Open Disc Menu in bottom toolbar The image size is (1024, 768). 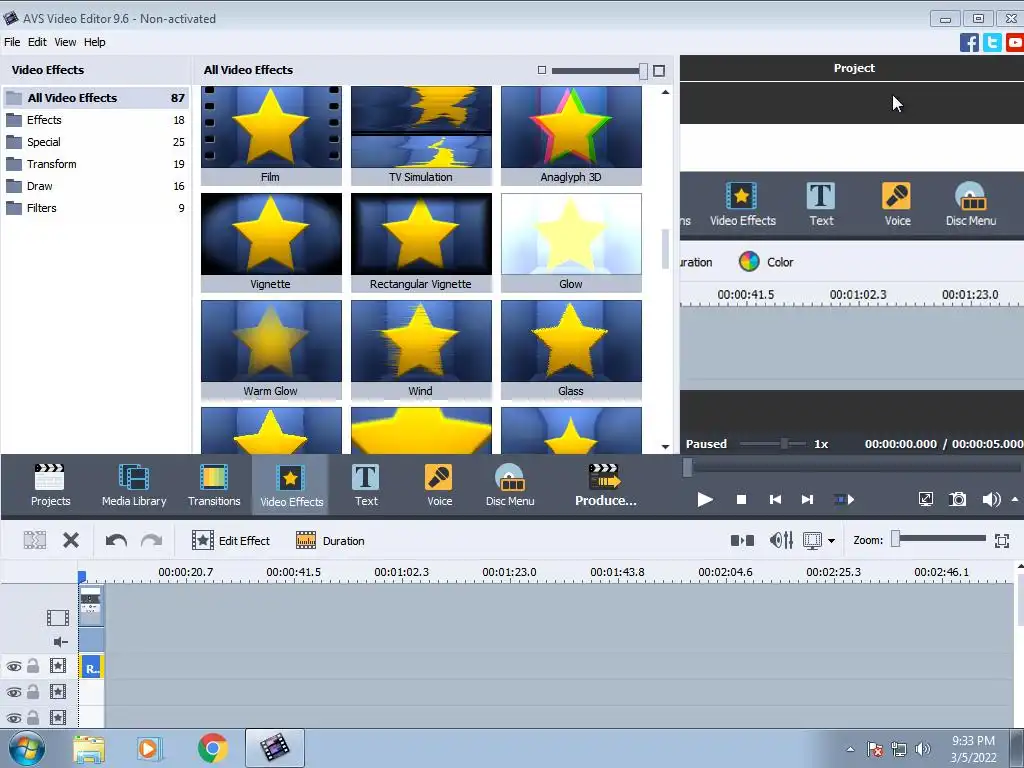pyautogui.click(x=510, y=485)
